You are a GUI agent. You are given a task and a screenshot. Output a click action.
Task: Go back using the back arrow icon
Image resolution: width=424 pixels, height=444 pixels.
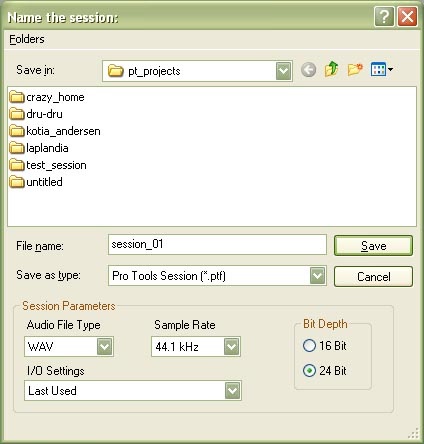coord(308,70)
